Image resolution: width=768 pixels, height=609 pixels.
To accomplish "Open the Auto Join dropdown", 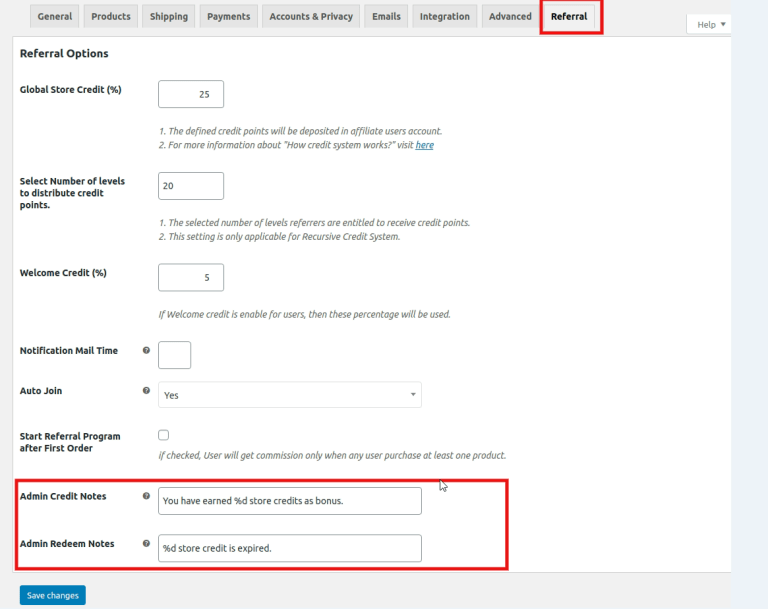I will 289,395.
